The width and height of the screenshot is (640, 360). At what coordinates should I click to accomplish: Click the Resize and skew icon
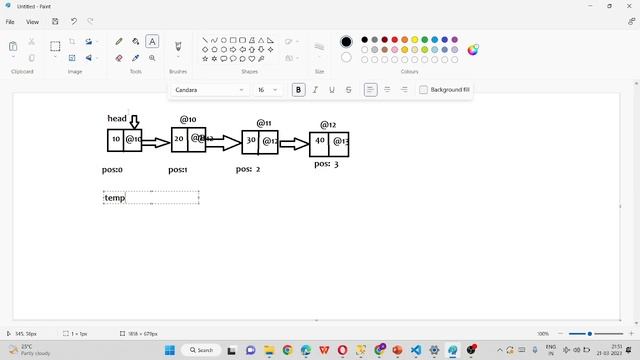[72, 58]
